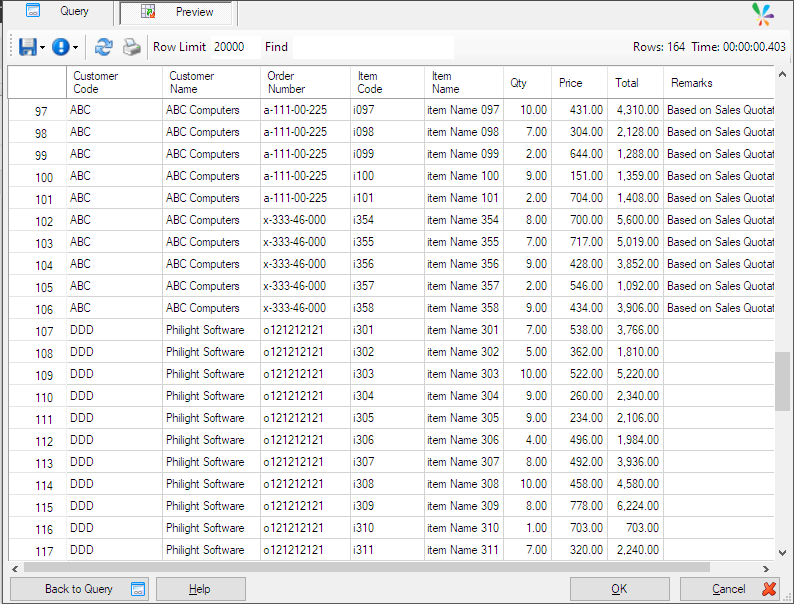Image resolution: width=794 pixels, height=604 pixels.
Task: Click customer code ABC in row 105
Action: [x=114, y=286]
